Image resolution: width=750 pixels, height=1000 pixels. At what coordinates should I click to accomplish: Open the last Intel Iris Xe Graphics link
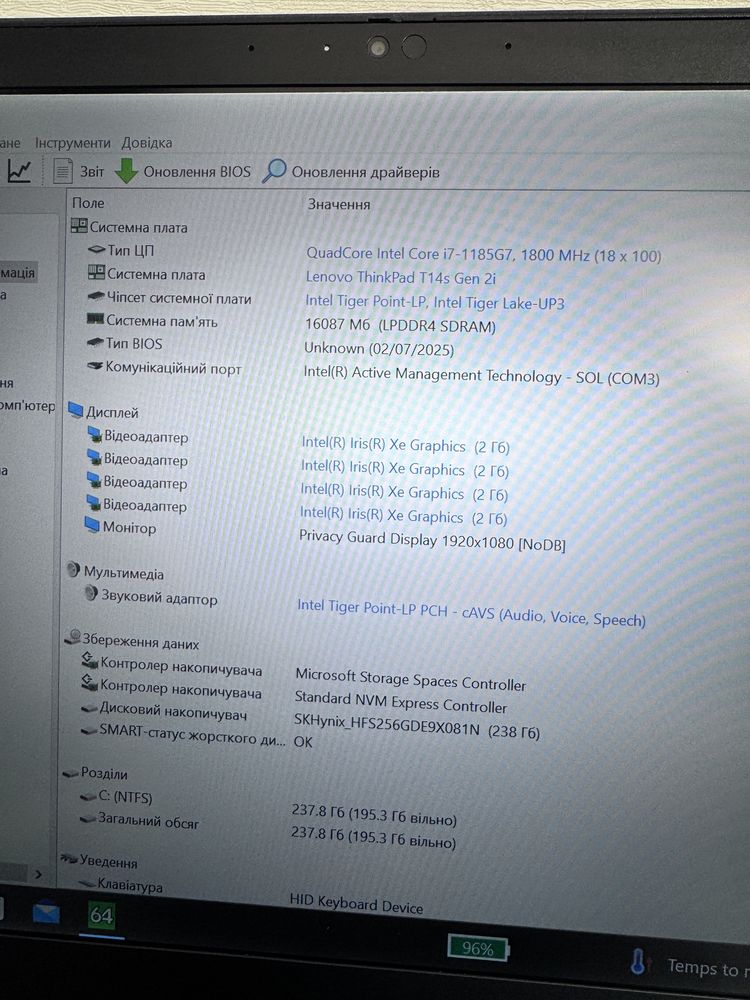403,515
